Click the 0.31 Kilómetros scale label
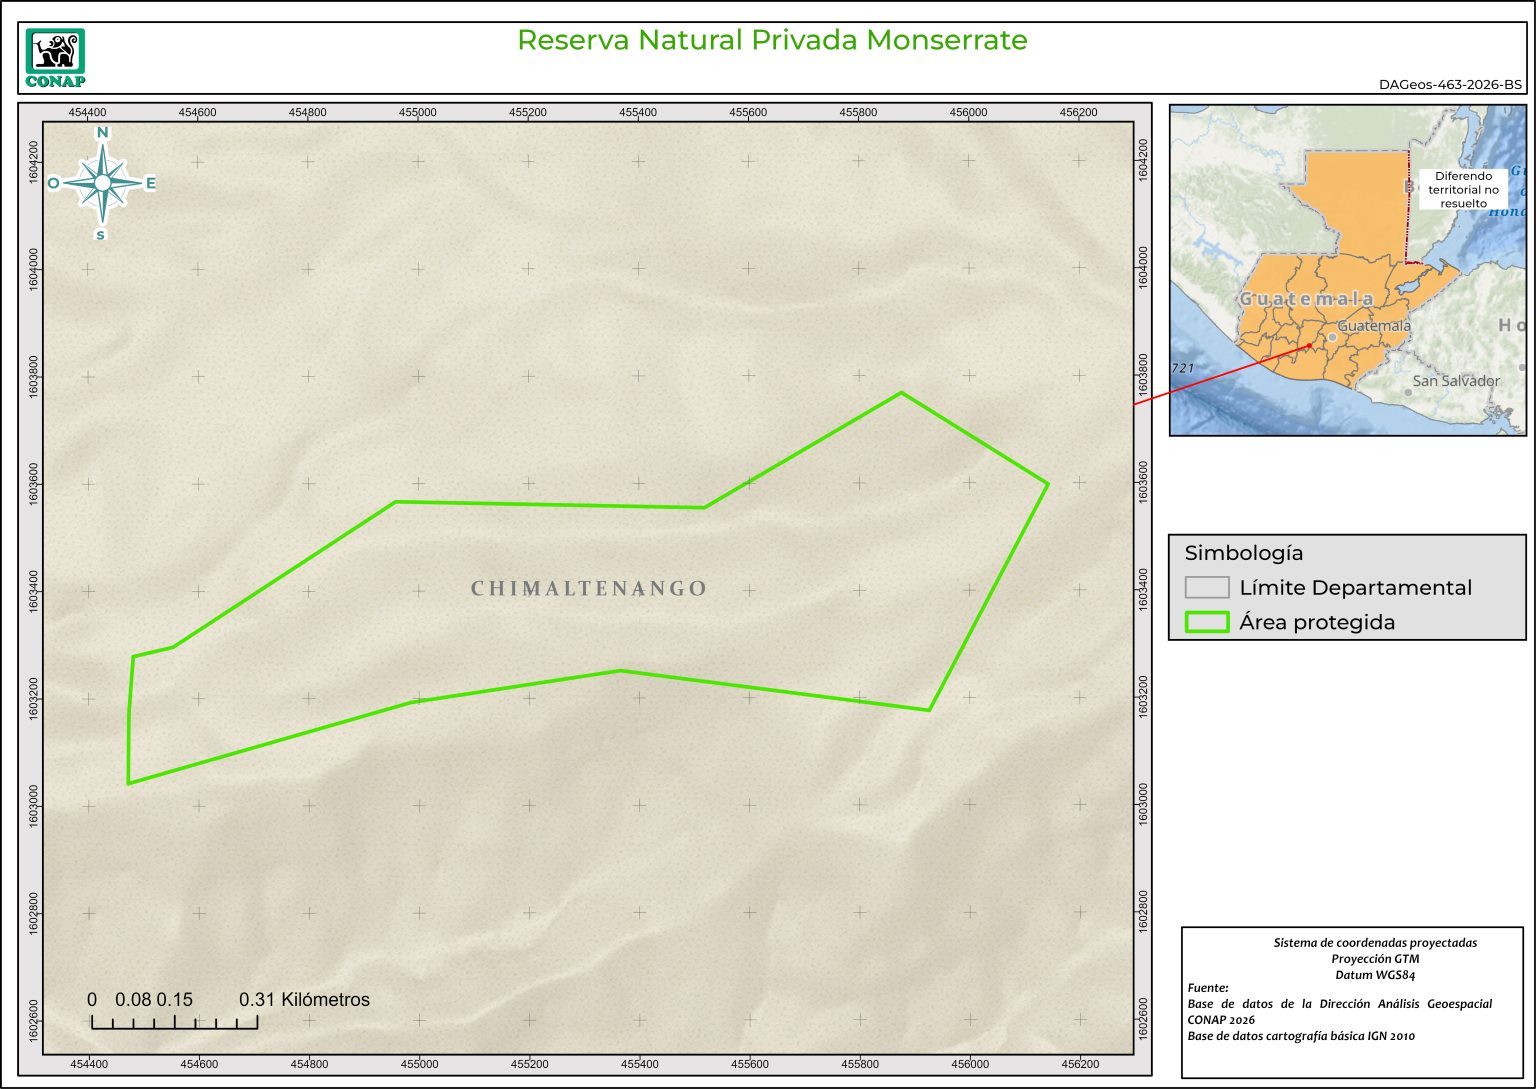This screenshot has height=1089, width=1536. [304, 1000]
